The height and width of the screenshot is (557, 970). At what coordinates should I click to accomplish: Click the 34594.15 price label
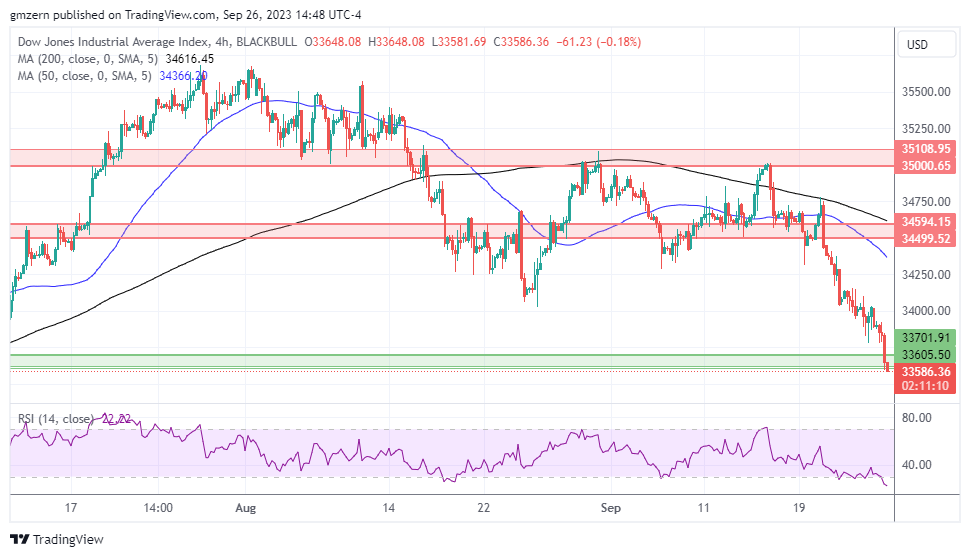pos(925,222)
